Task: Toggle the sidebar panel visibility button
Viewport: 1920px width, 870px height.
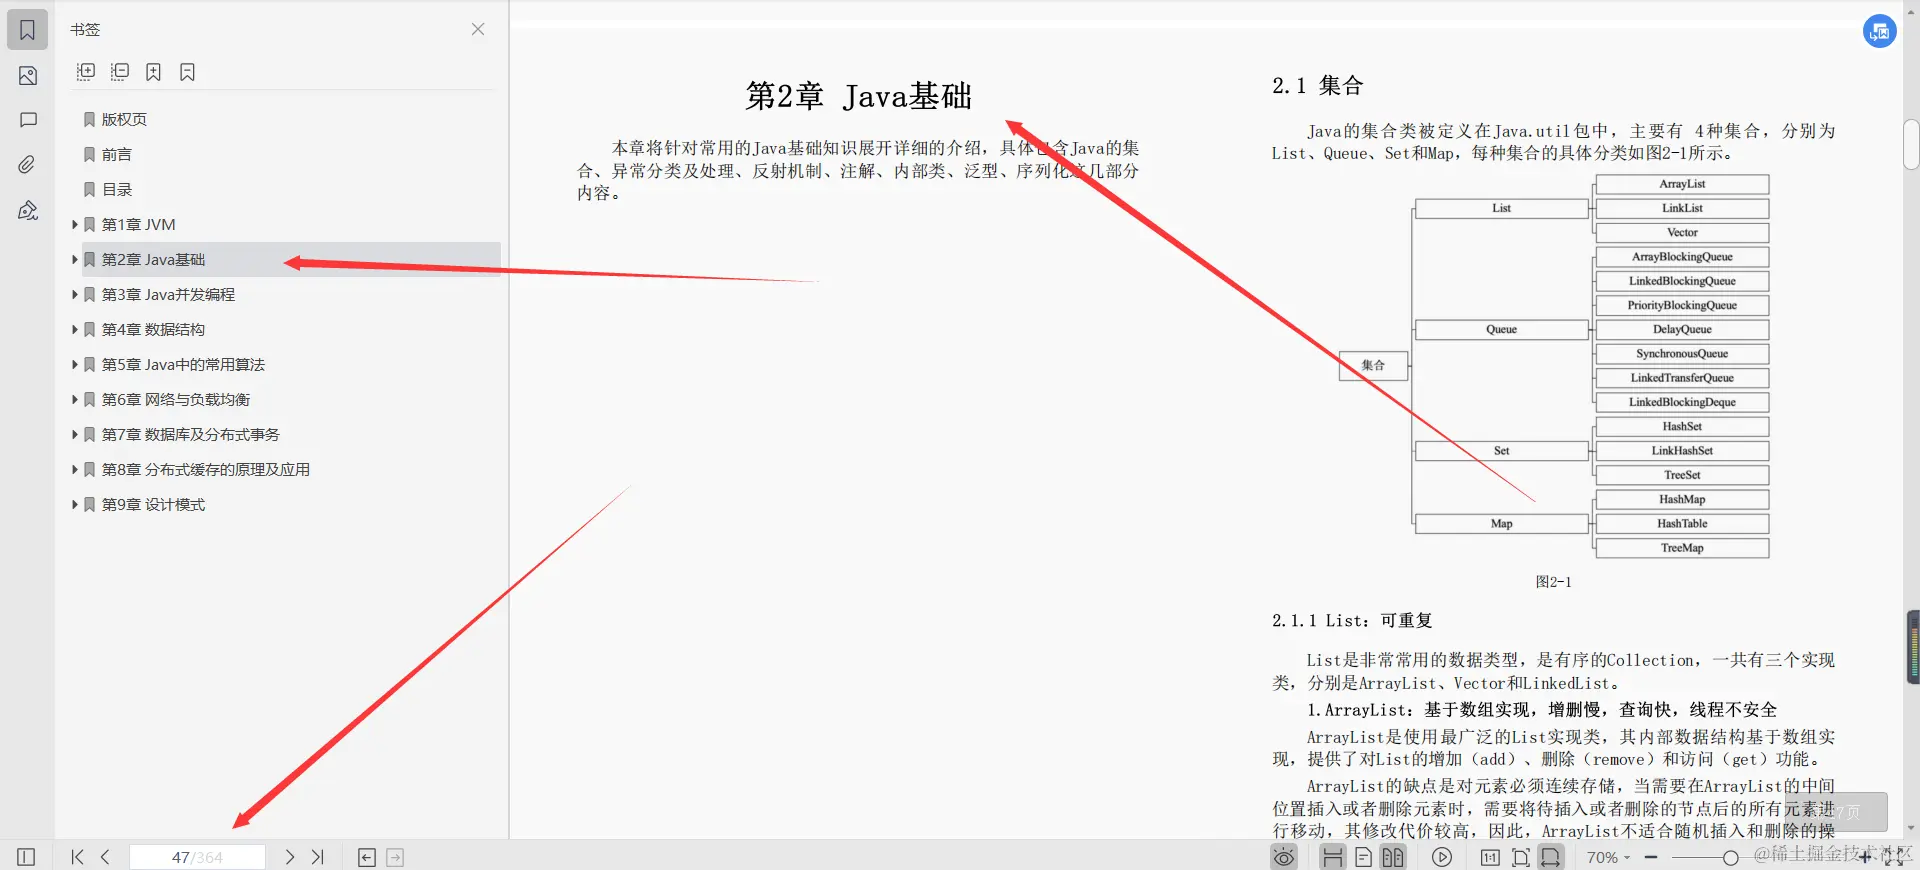Action: point(26,857)
